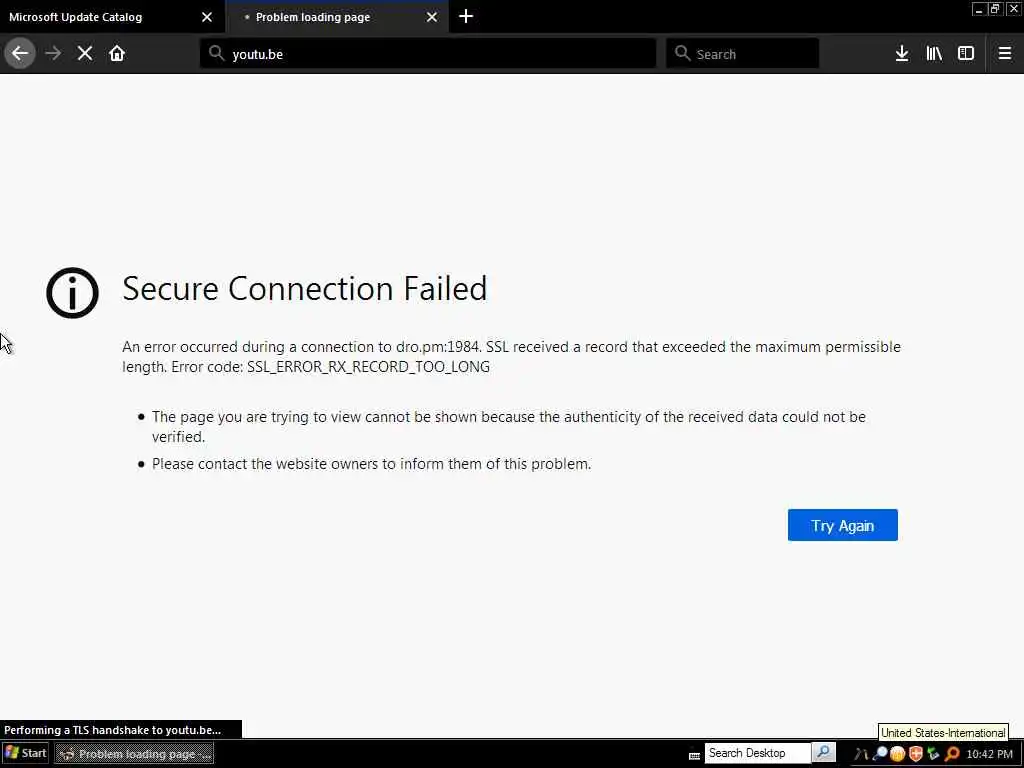This screenshot has height=768, width=1024.
Task: Open a new tab
Action: pos(466,16)
